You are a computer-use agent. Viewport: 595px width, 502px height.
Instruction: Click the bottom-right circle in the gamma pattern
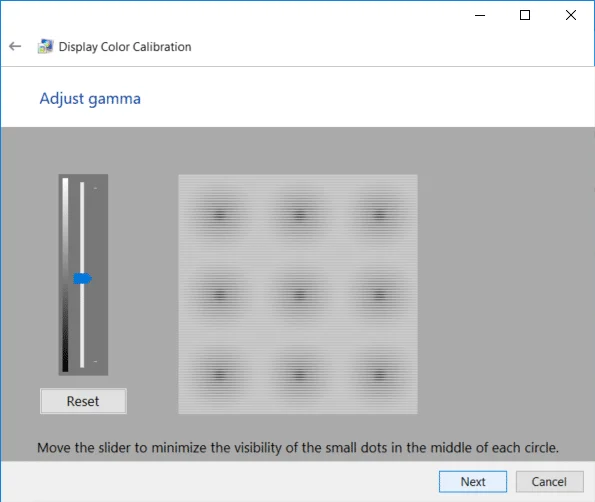(x=379, y=375)
